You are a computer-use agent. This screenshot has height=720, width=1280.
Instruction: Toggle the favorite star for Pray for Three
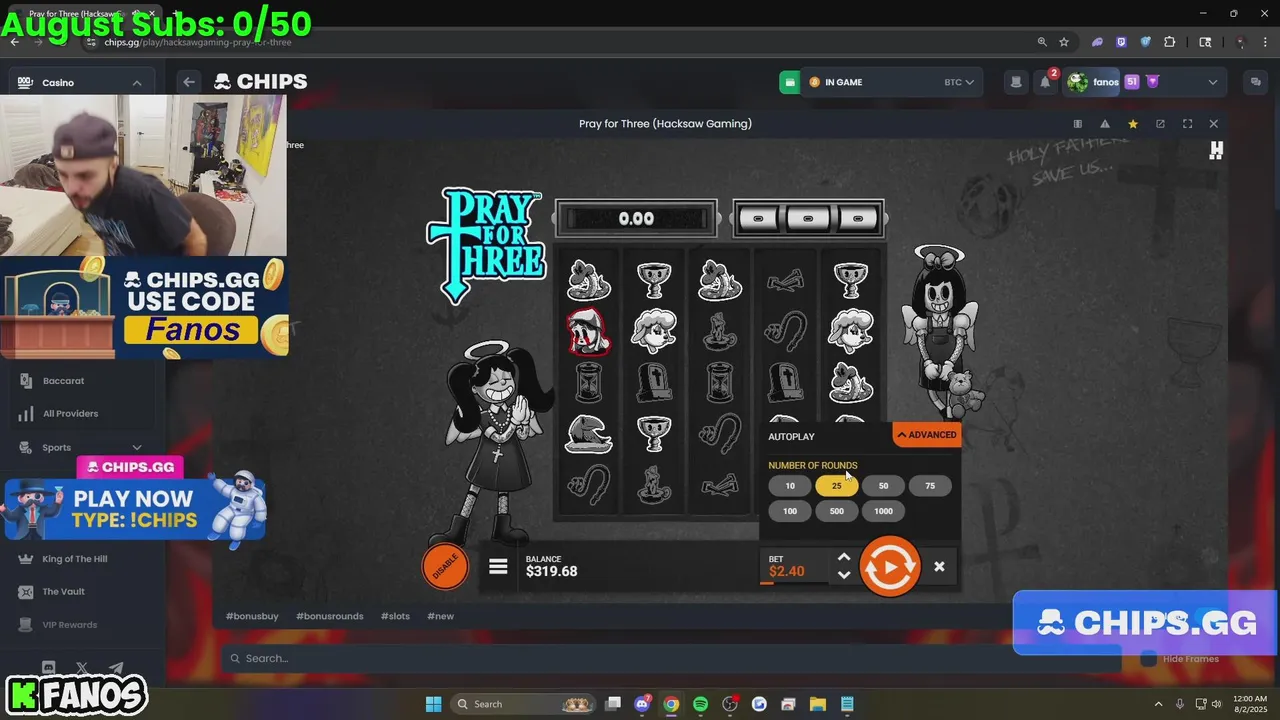(1132, 124)
